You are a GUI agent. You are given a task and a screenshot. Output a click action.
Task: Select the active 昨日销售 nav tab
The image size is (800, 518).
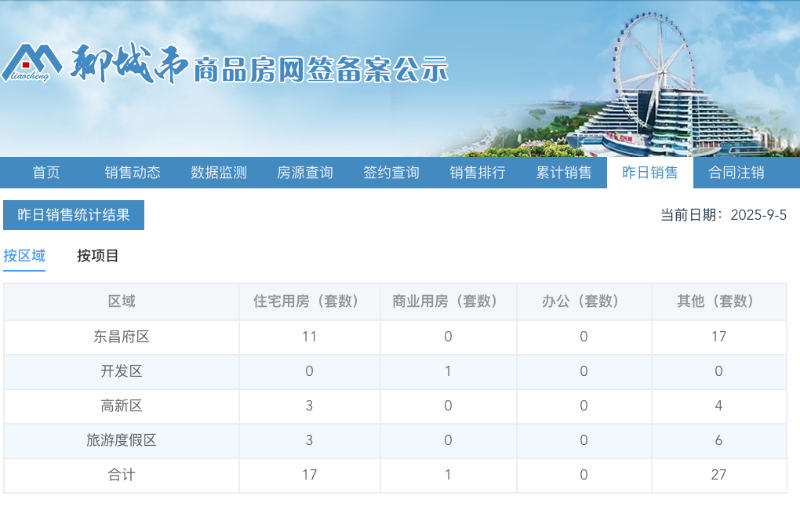(x=650, y=173)
